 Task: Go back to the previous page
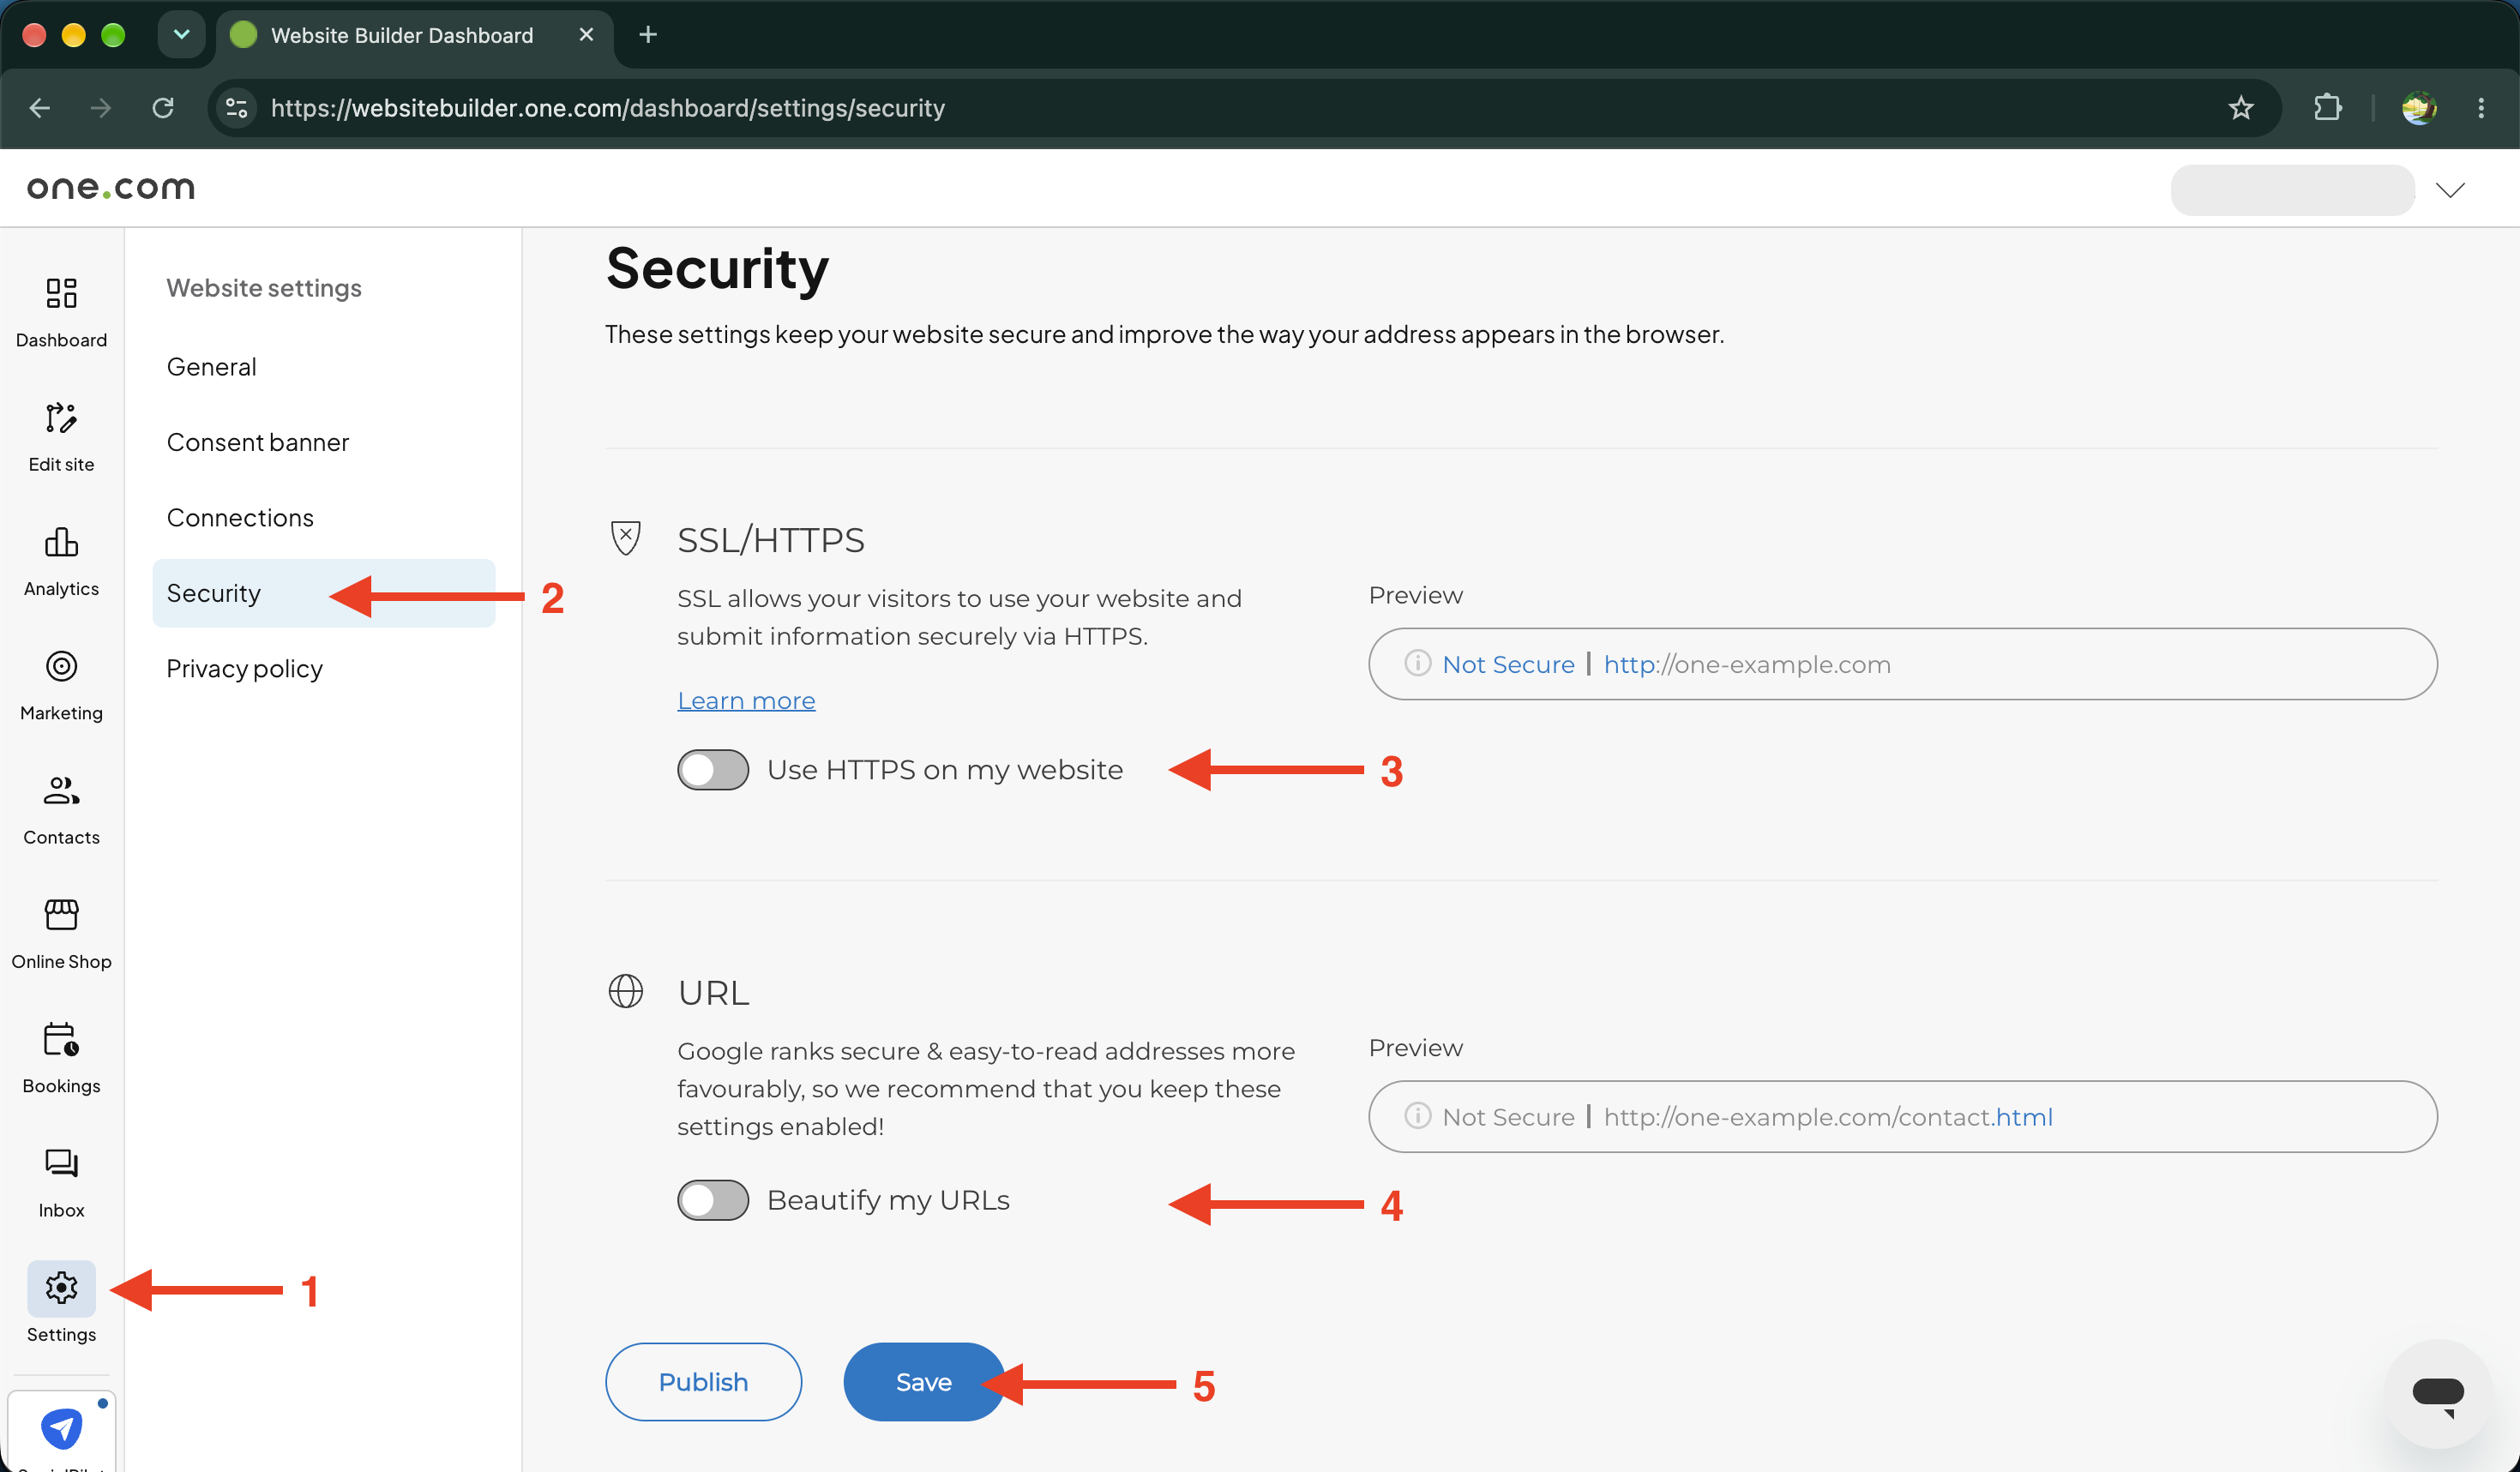pos(40,108)
